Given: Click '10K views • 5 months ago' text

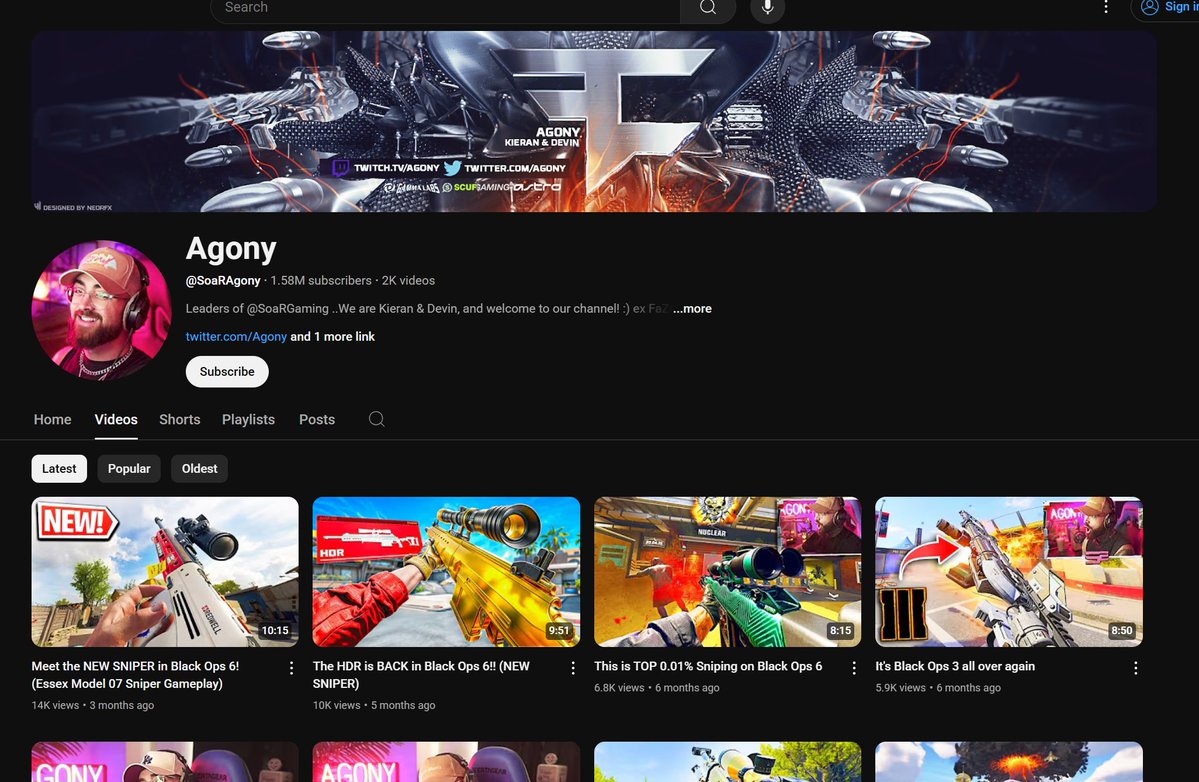Looking at the screenshot, I should [374, 706].
